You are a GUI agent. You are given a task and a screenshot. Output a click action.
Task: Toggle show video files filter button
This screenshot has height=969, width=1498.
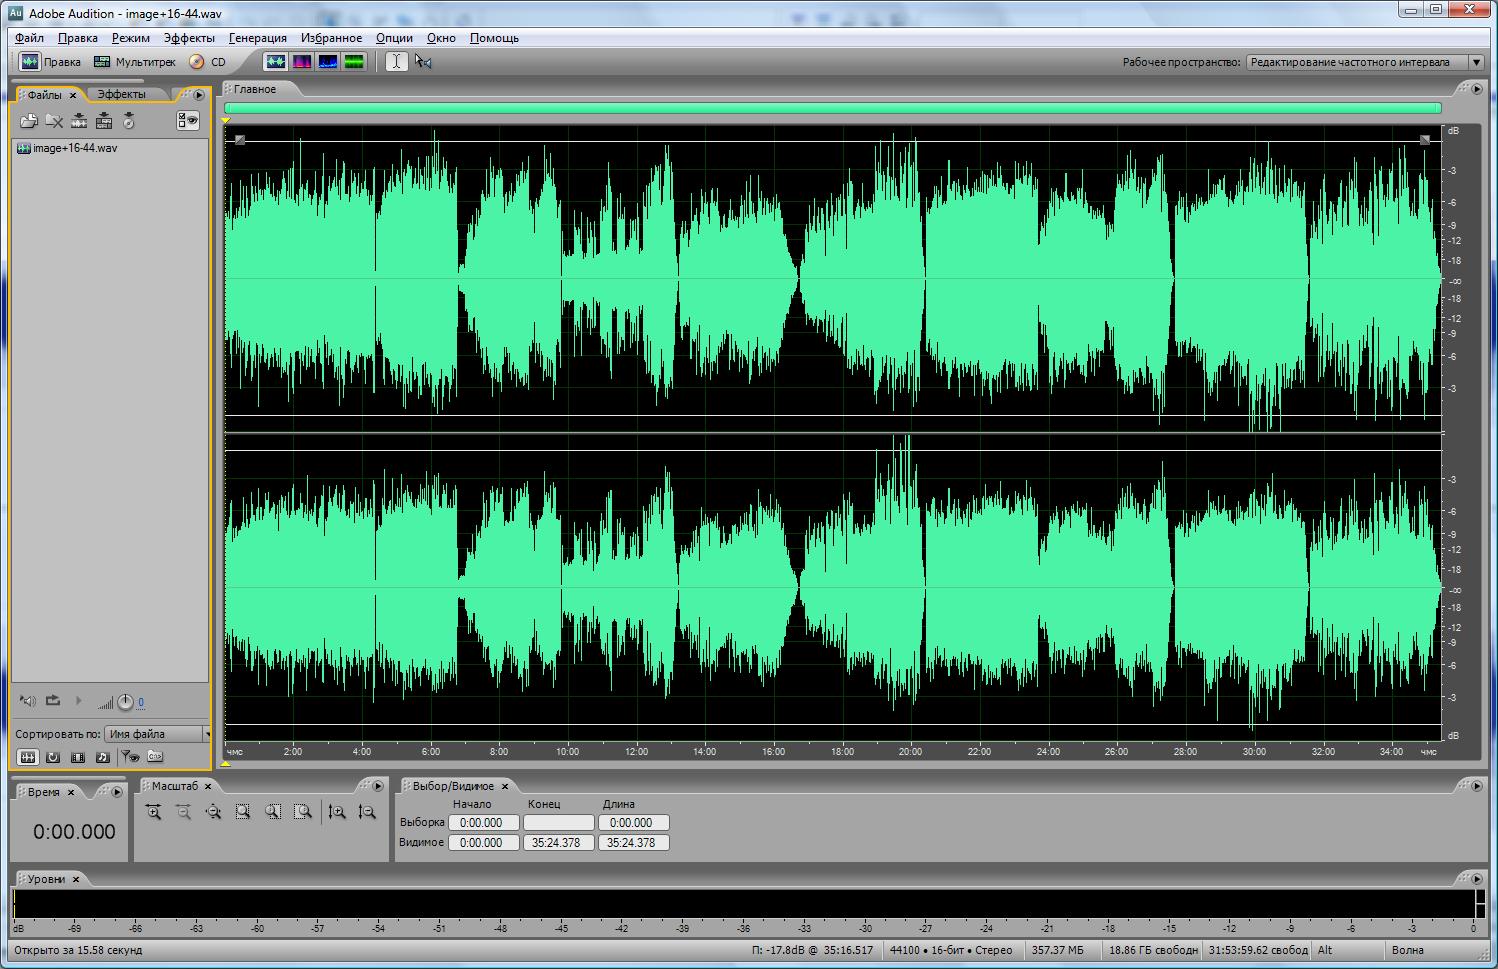(78, 757)
